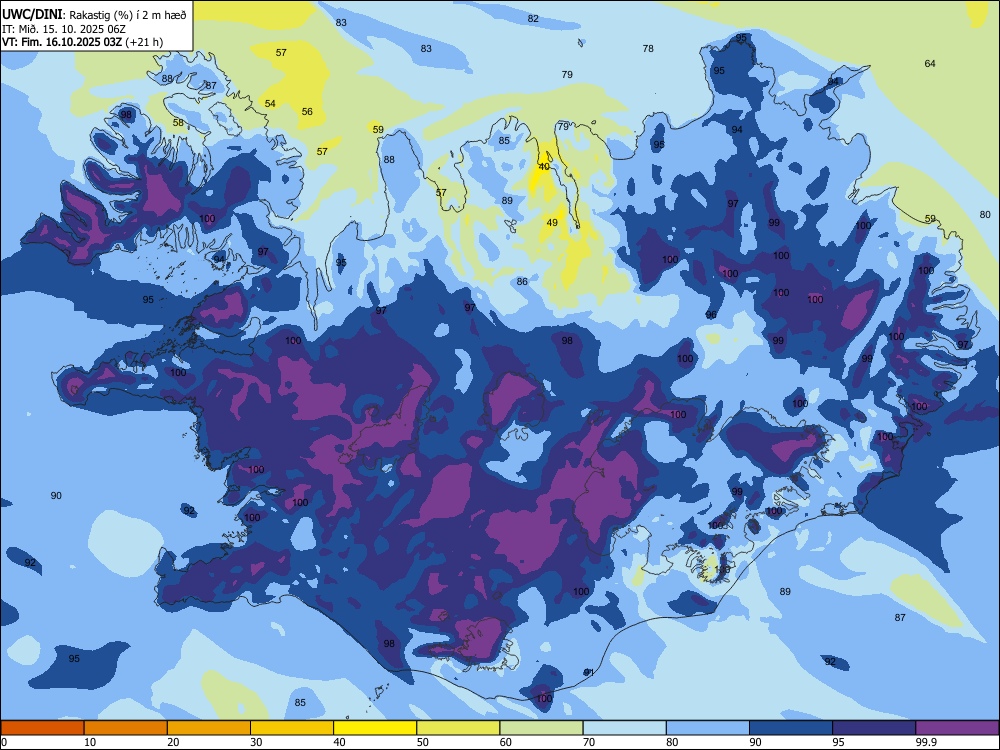Select the 80–90 medium blue legend swatch
The height and width of the screenshot is (750, 1000).
click(708, 728)
